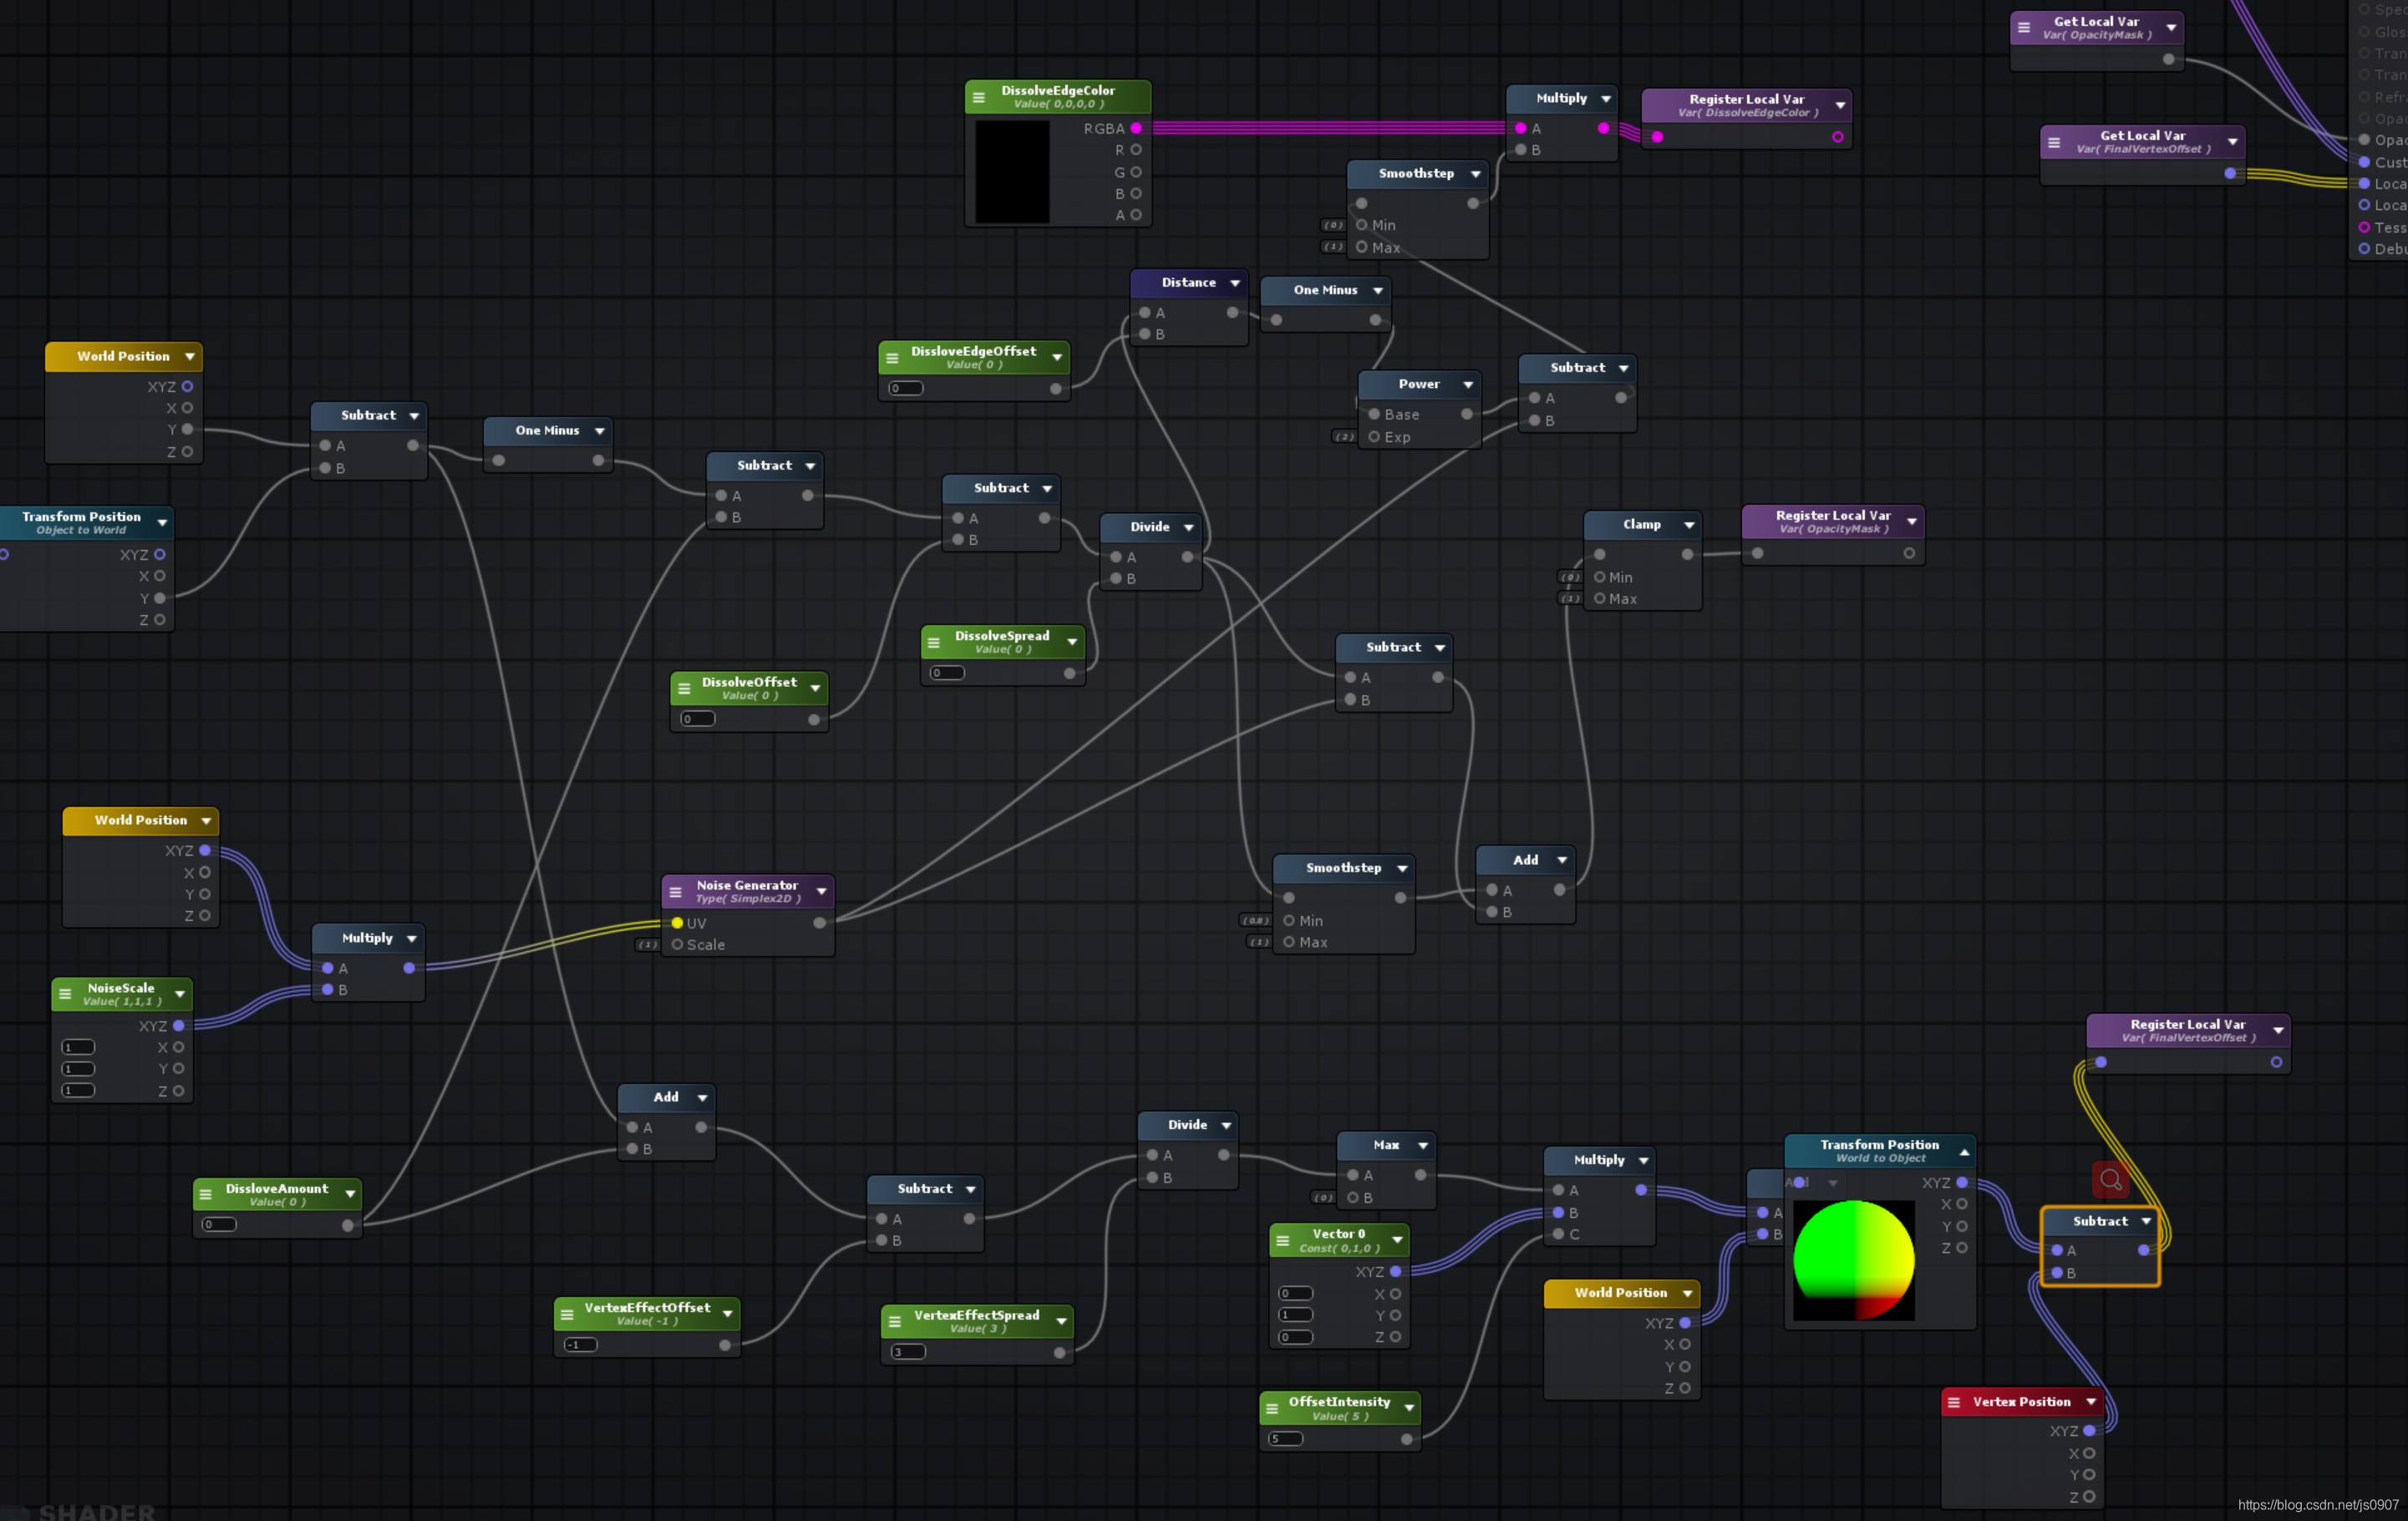
Task: Click the VertexEffectSpread value field showing 3
Action: tap(908, 1352)
